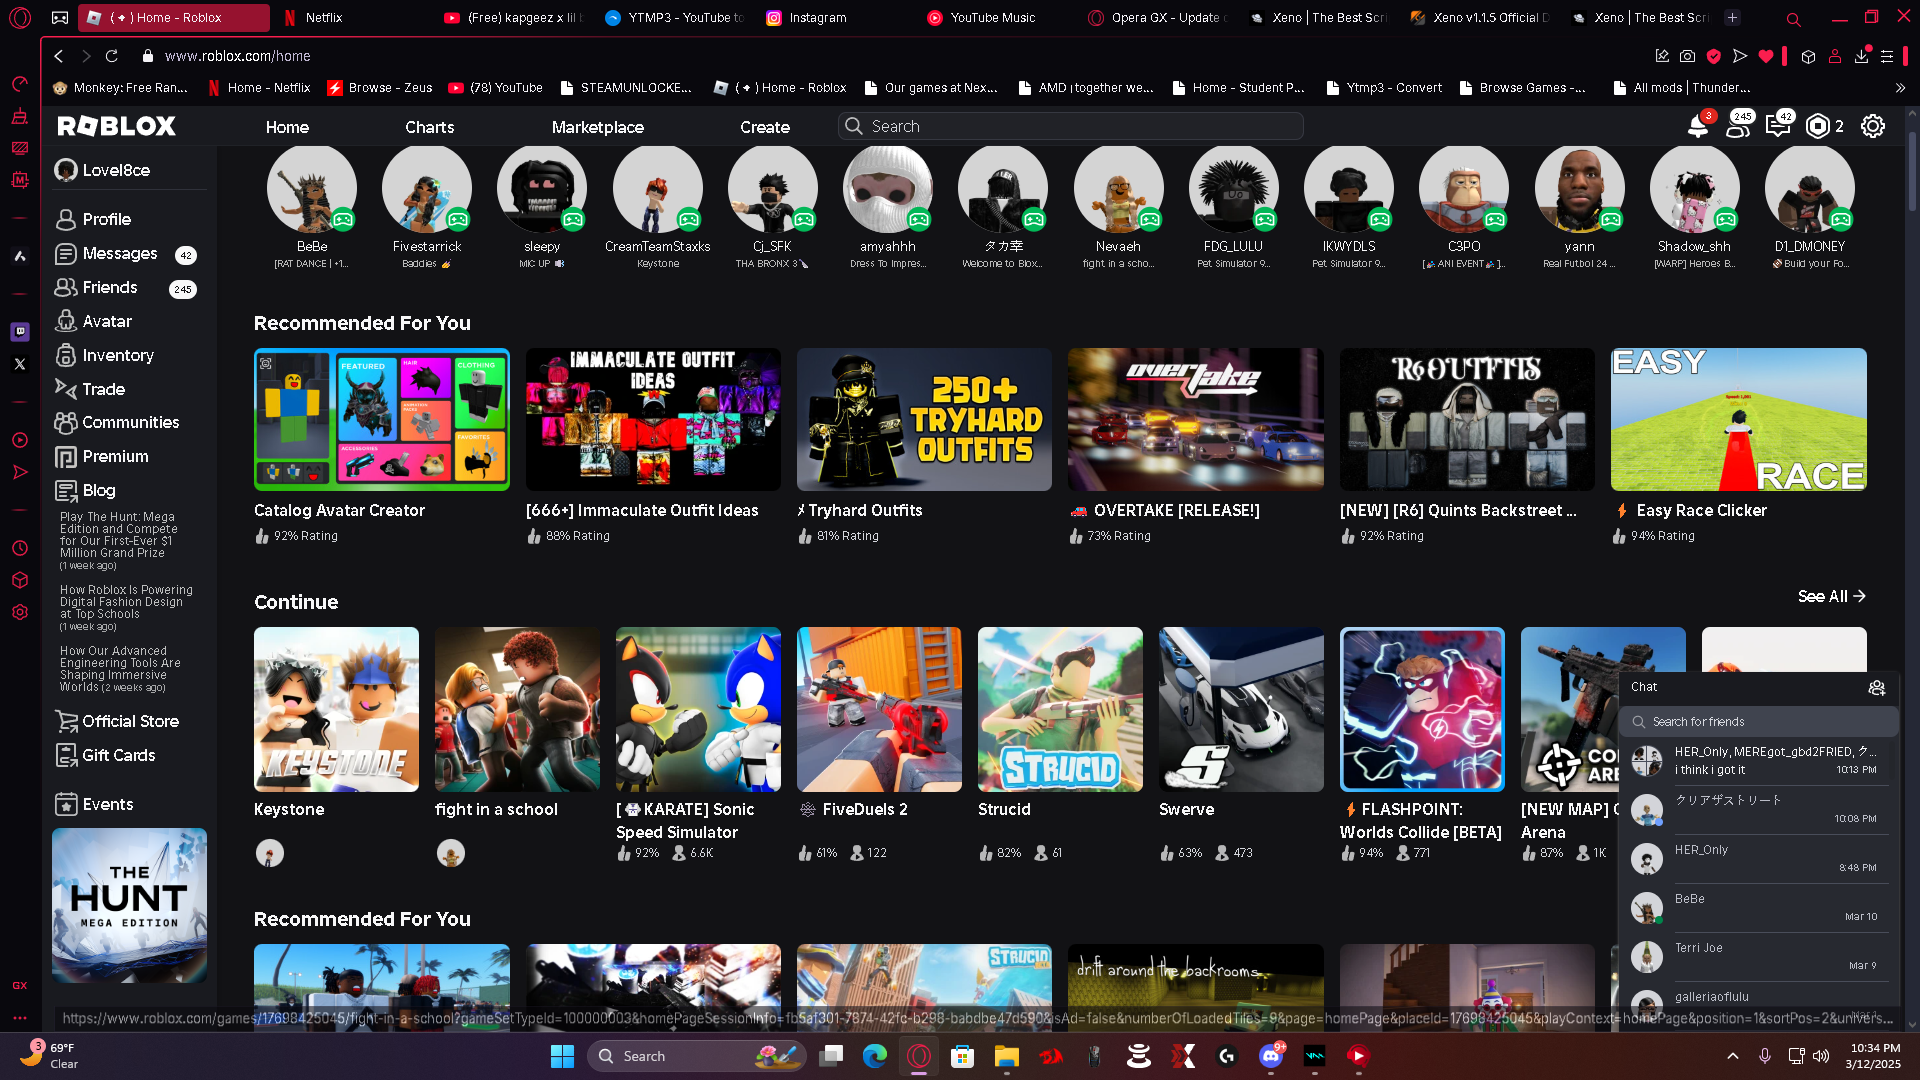Screen dimensions: 1920x1080
Task: Open the HER_Only chat from 8:48 PM
Action: coord(1759,858)
